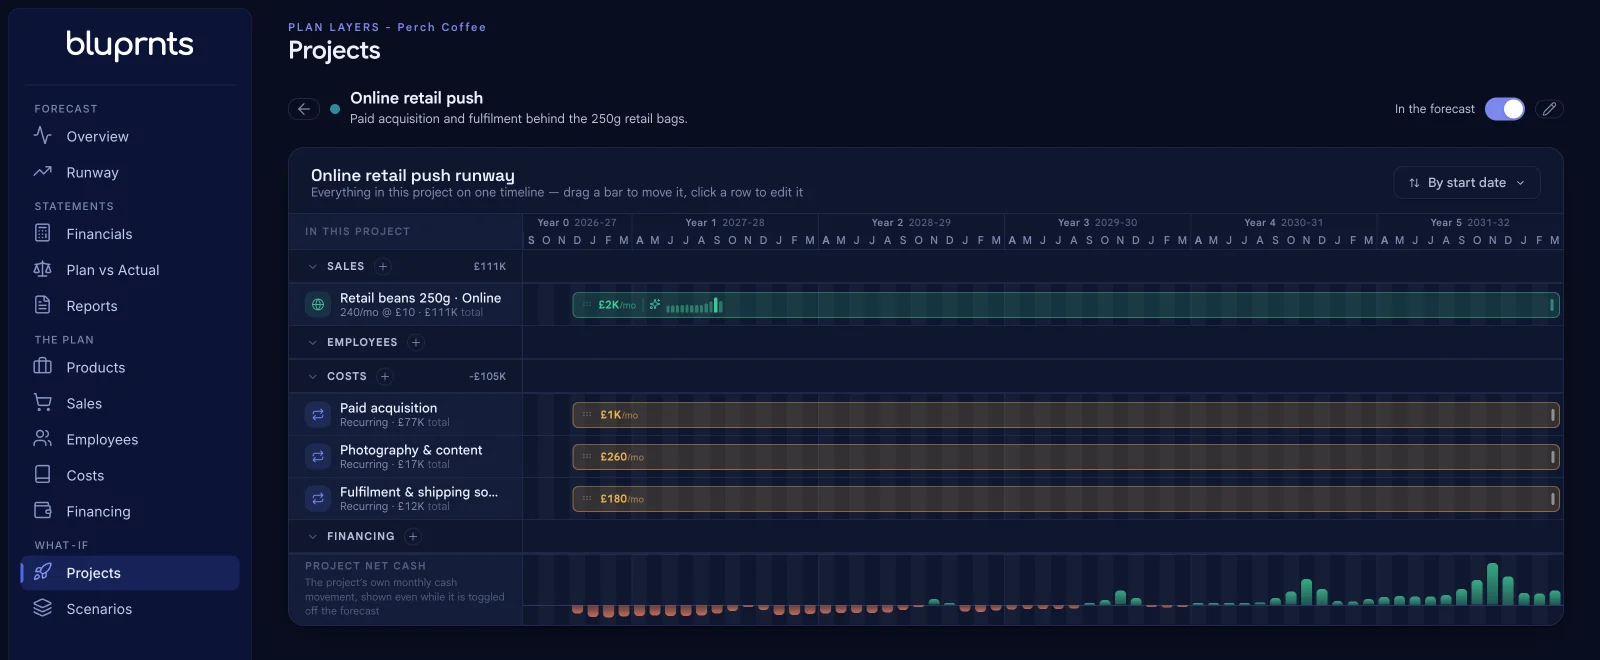Go to Employees page
This screenshot has width=1600, height=660.
130,439
